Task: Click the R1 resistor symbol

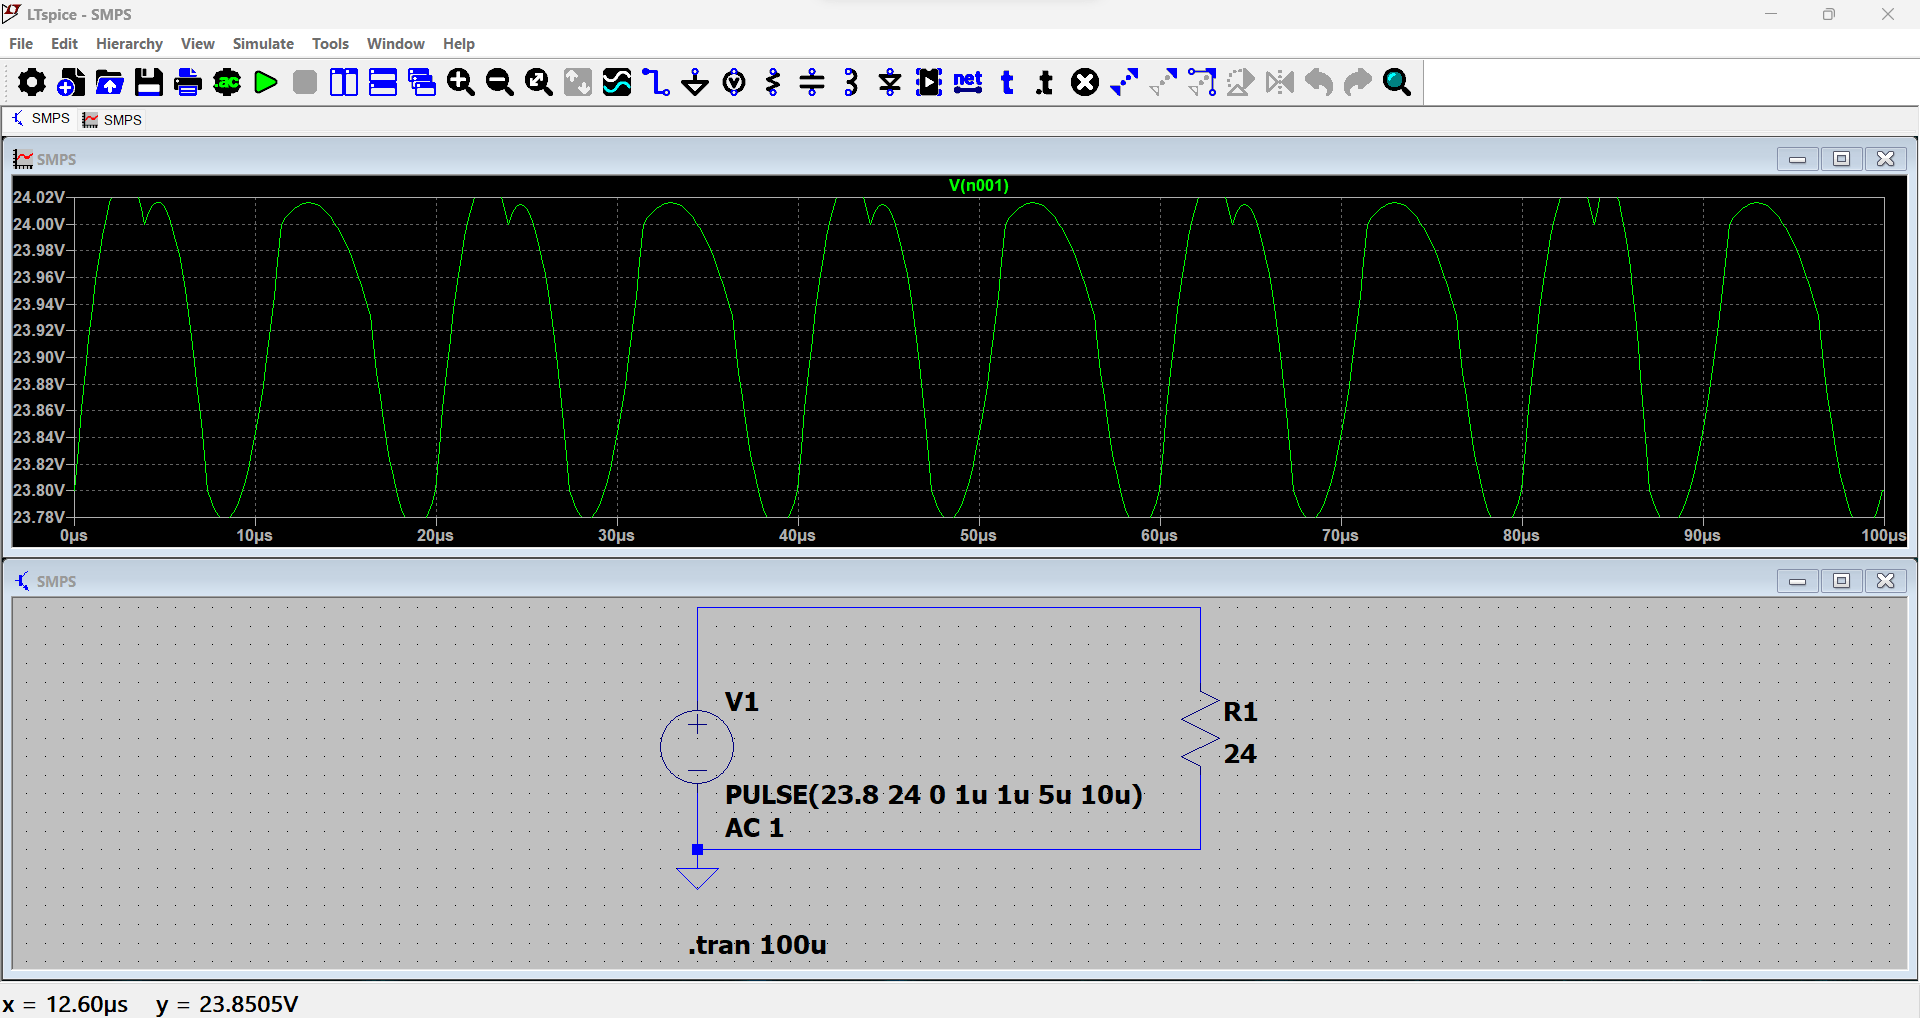Action: [x=1200, y=729]
